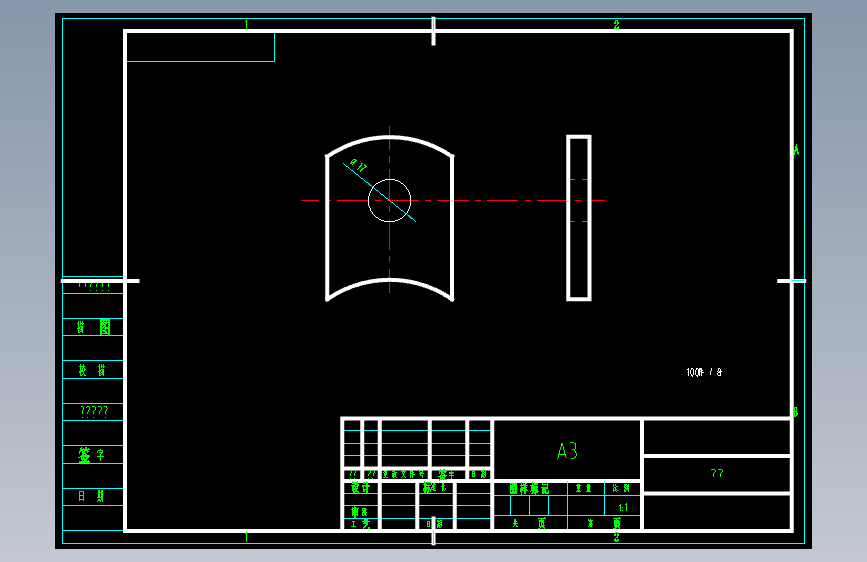Click the "图样标记" label
This screenshot has height=562, width=867.
tap(529, 488)
